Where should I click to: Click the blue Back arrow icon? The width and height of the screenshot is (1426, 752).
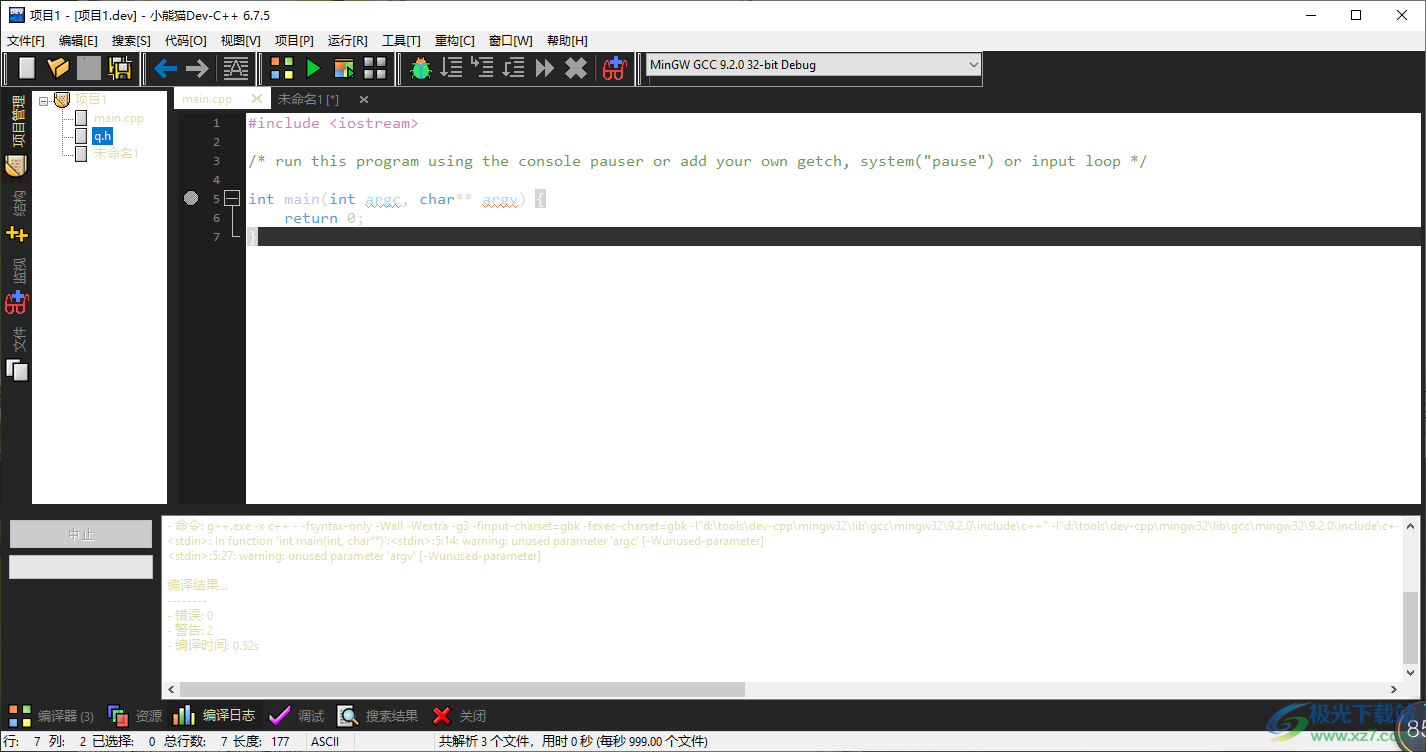[165, 68]
